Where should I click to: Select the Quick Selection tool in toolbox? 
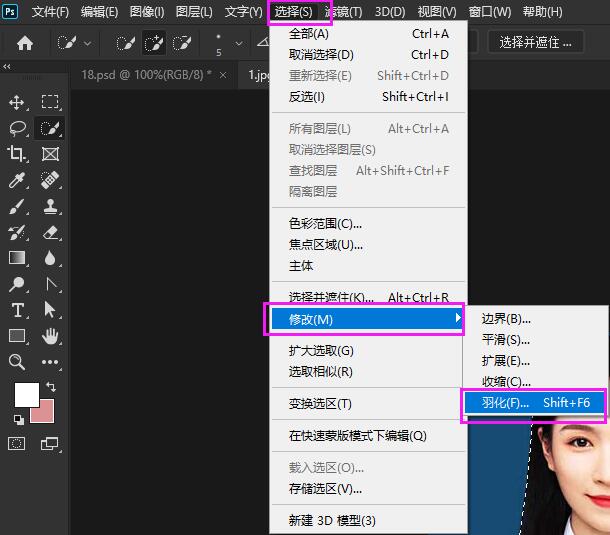point(50,128)
